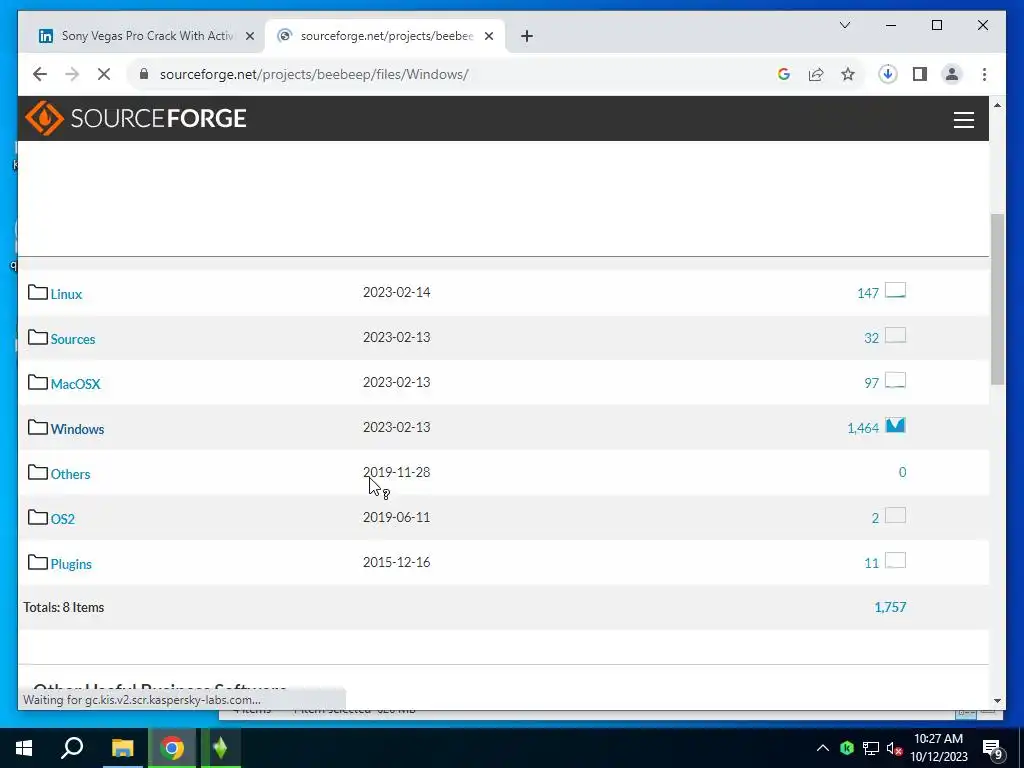Open the Windows downloads chart icon
Image resolution: width=1024 pixels, height=768 pixels.
click(895, 426)
